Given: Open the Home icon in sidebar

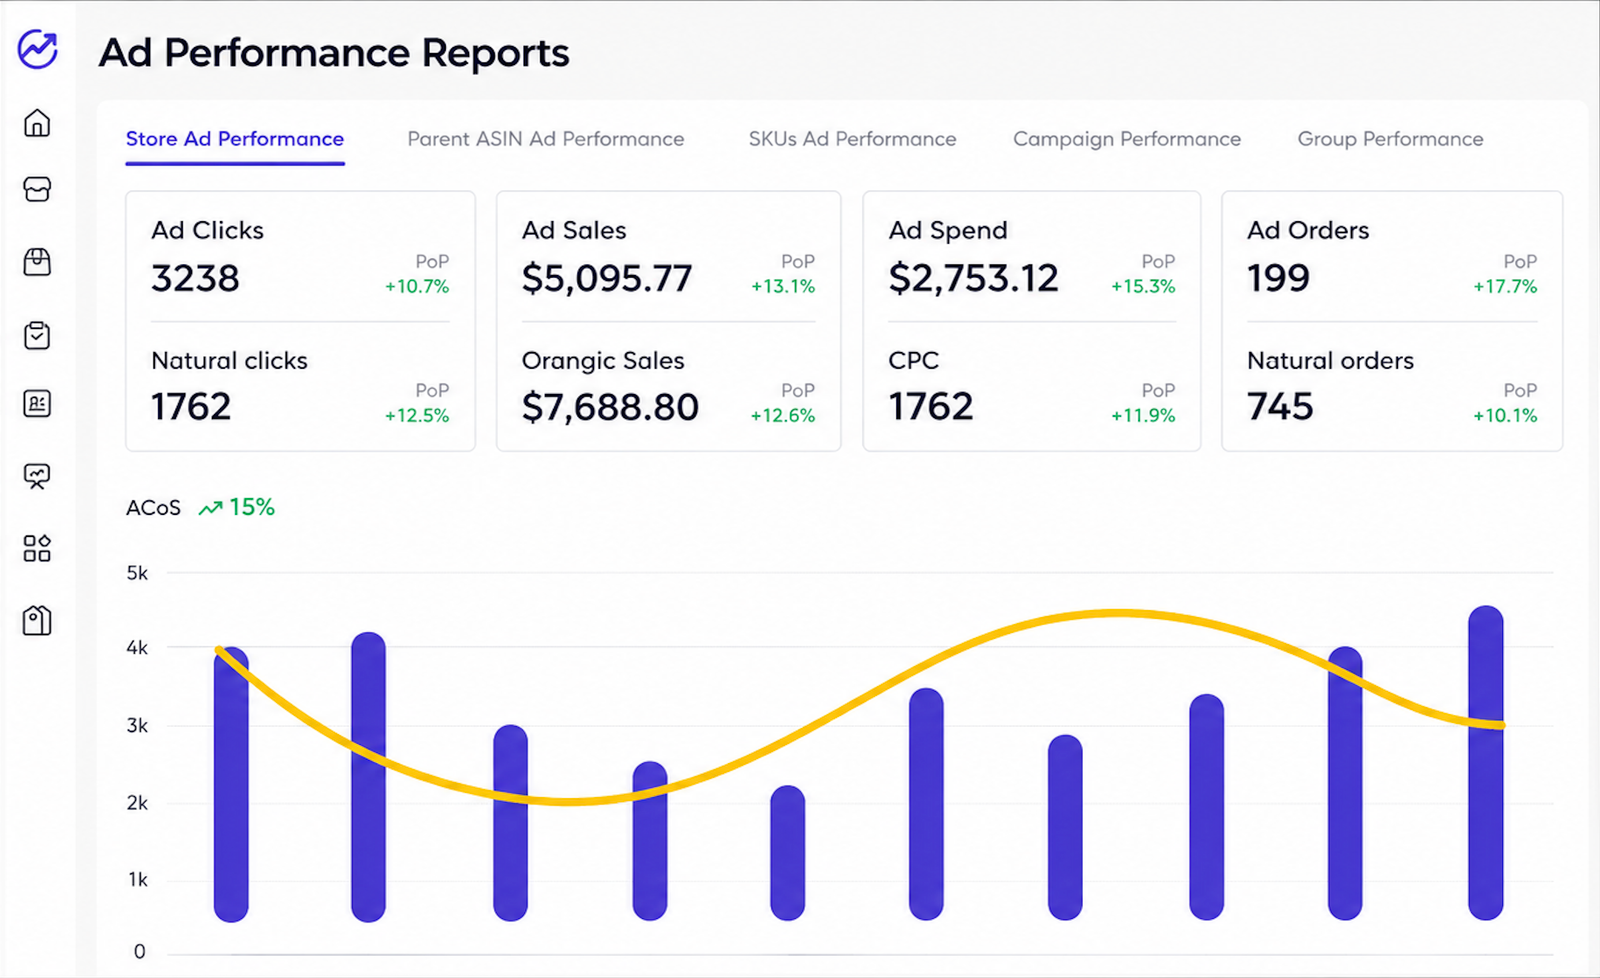Looking at the screenshot, I should pos(37,123).
